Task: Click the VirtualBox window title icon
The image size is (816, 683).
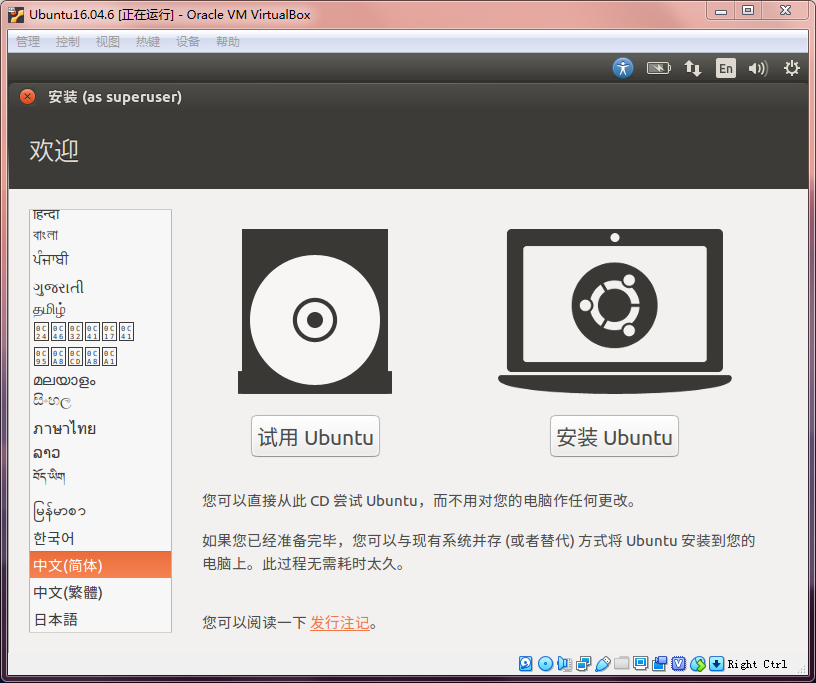Action: pos(16,15)
